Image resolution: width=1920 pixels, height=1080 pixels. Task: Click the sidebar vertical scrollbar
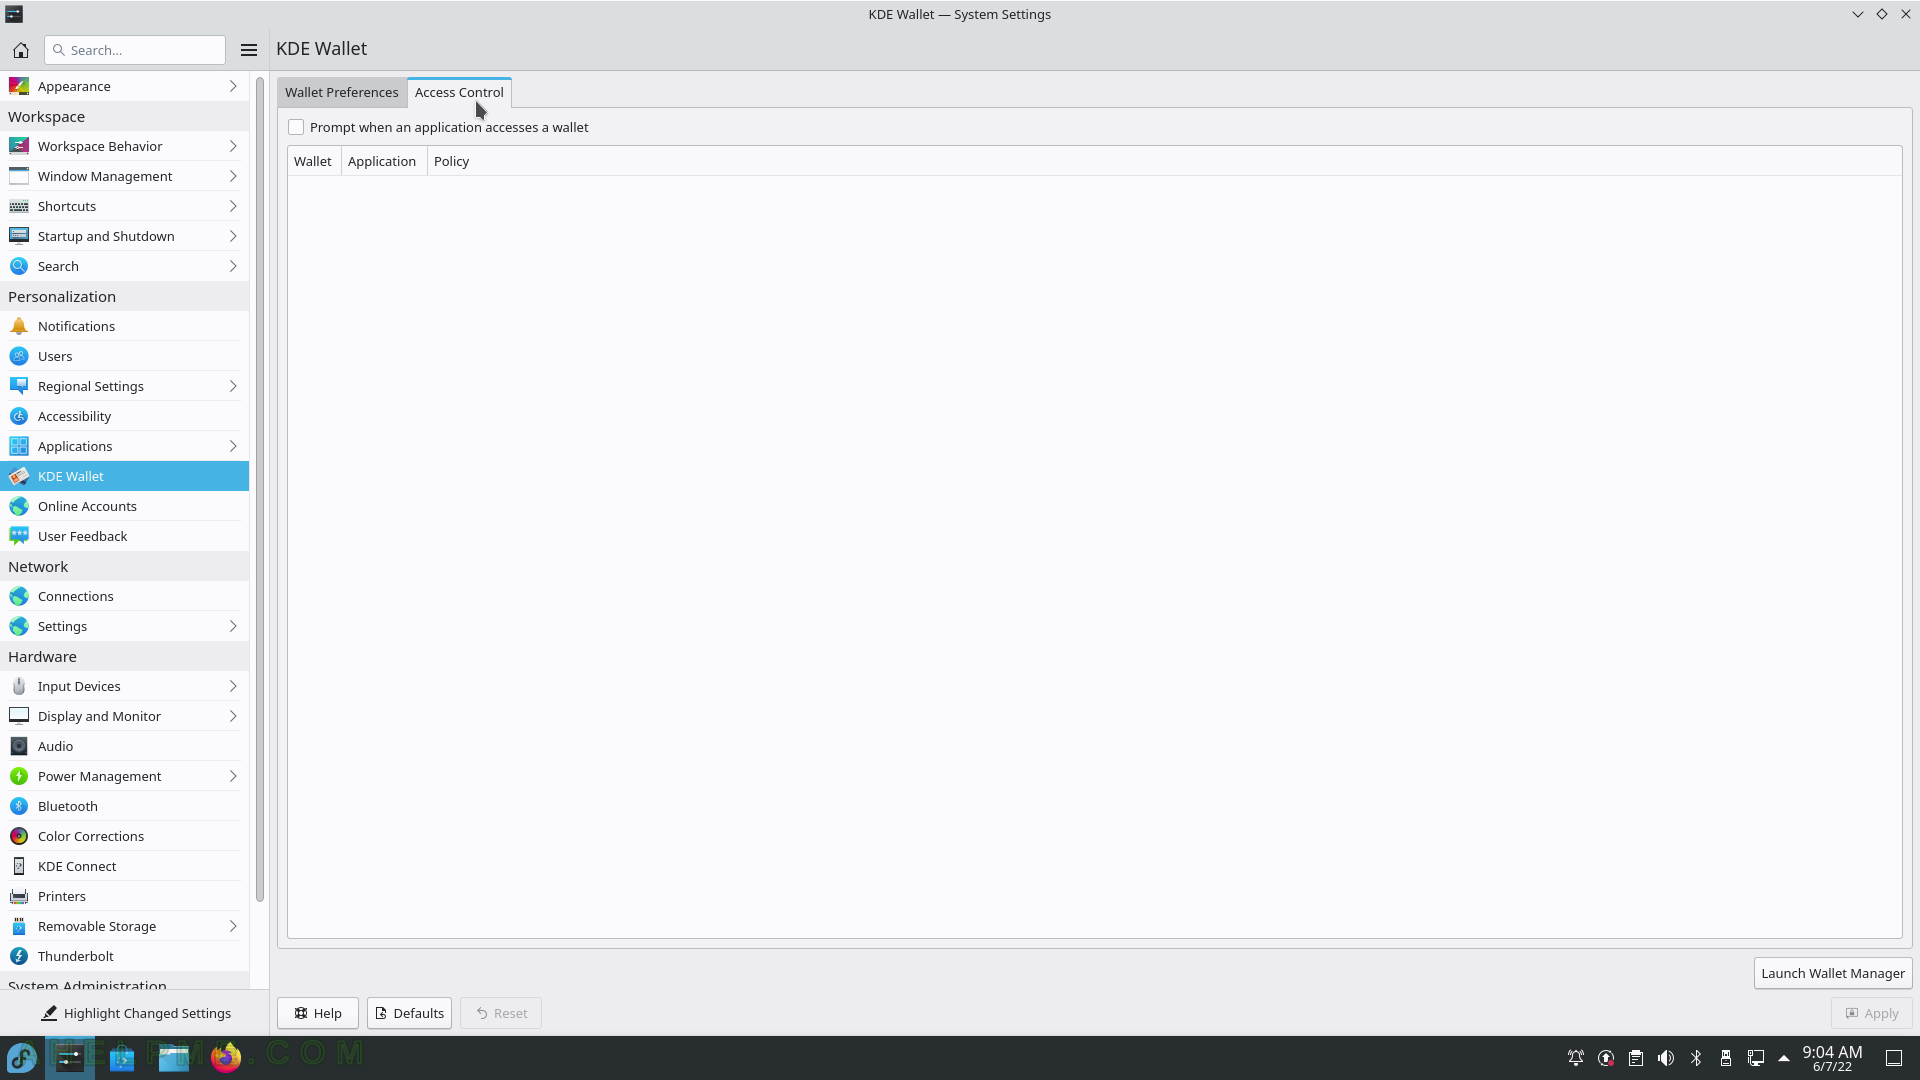pyautogui.click(x=260, y=490)
